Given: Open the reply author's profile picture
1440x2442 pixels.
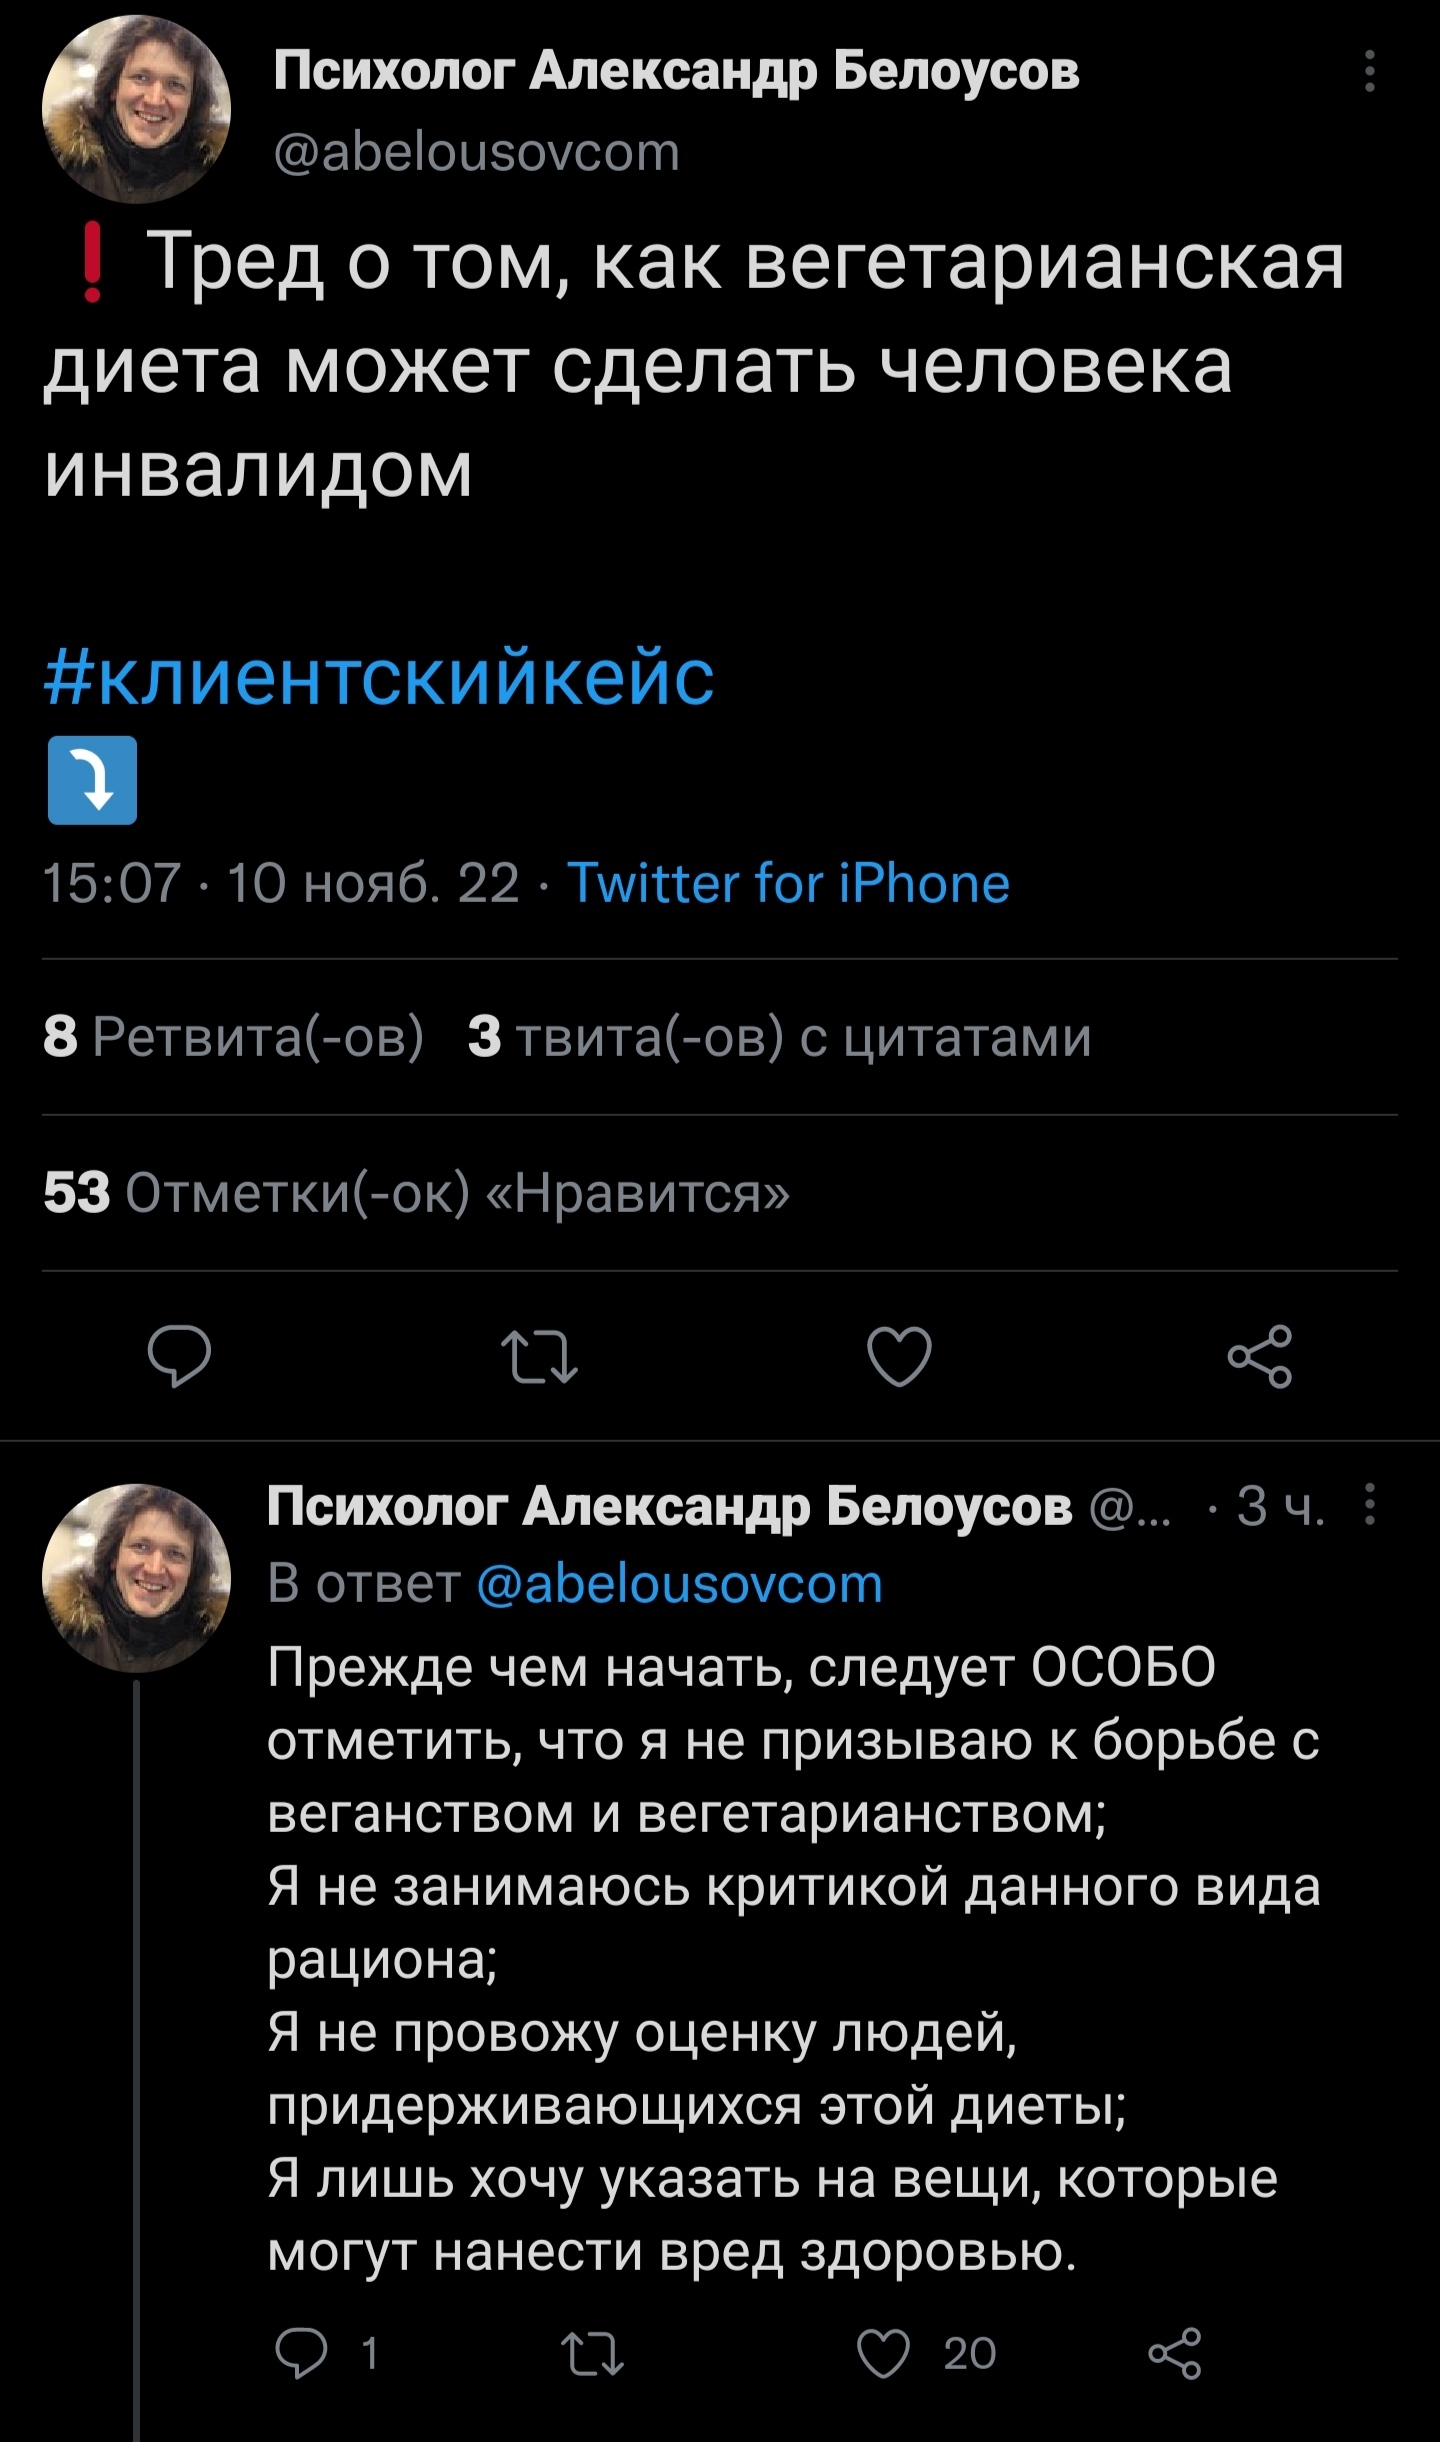Looking at the screenshot, I should point(136,1577).
